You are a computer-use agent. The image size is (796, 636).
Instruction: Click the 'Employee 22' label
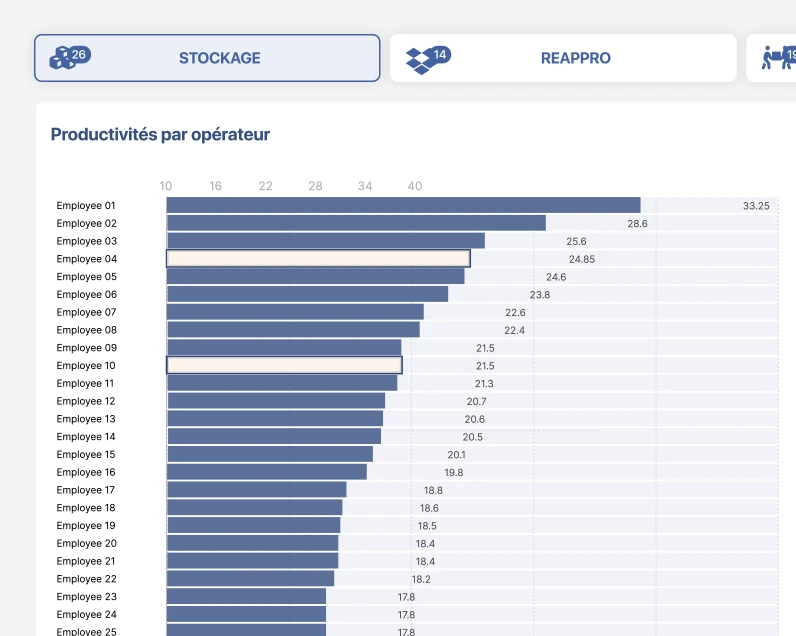(86, 579)
